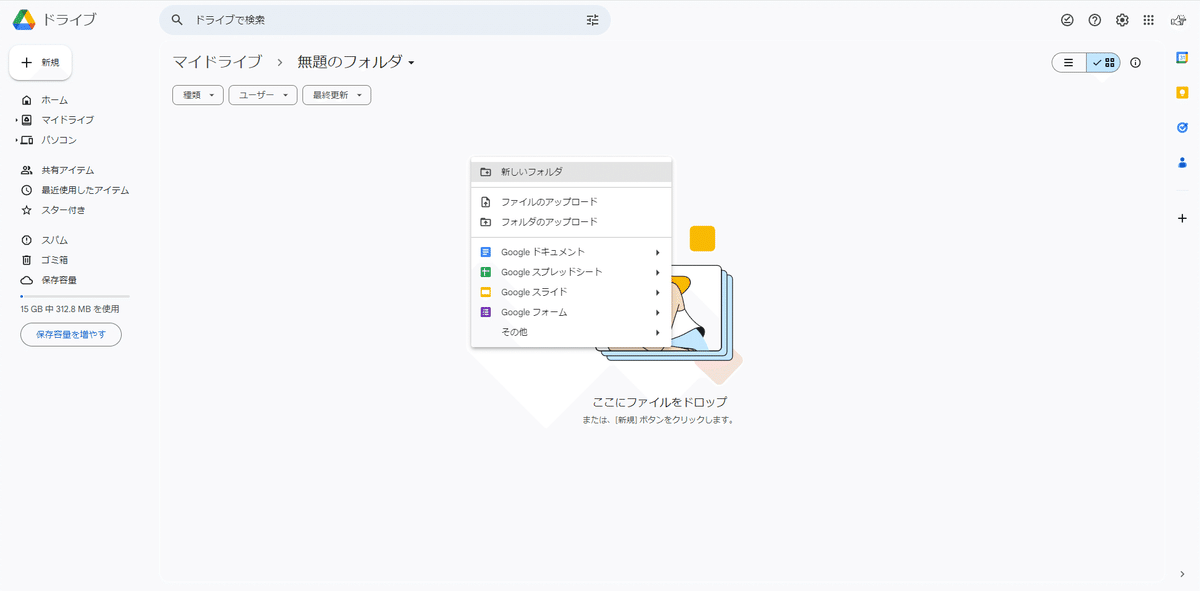
Task: Choose フォルダのアップロード menu entry
Action: point(571,222)
